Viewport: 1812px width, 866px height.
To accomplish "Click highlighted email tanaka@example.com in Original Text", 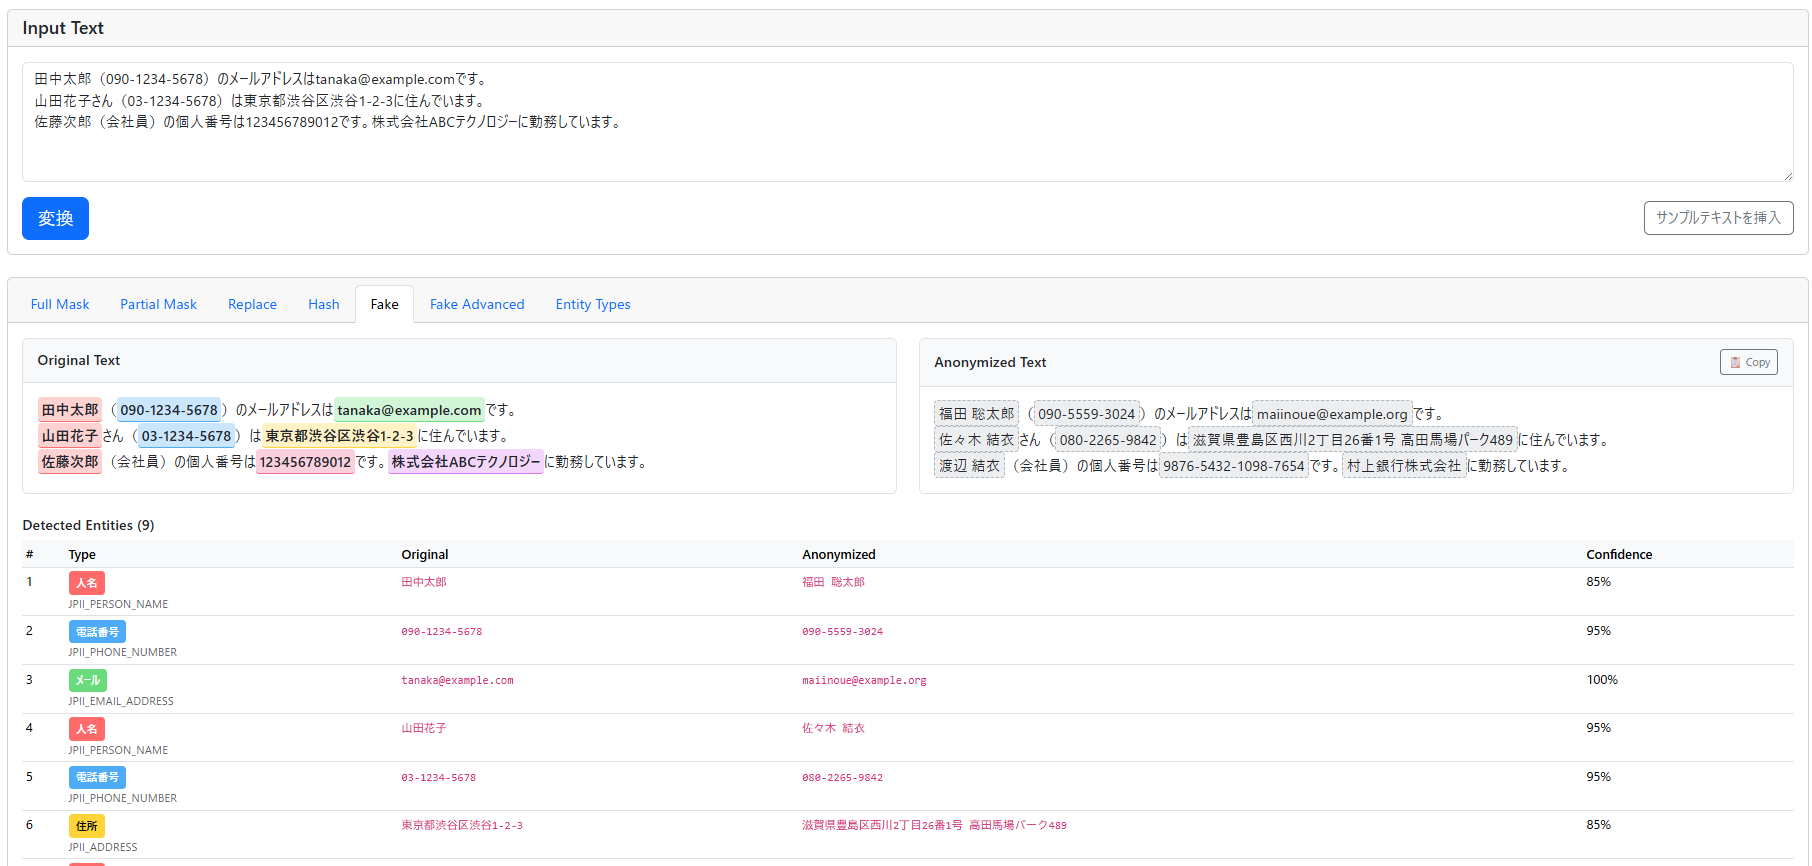I will [409, 410].
